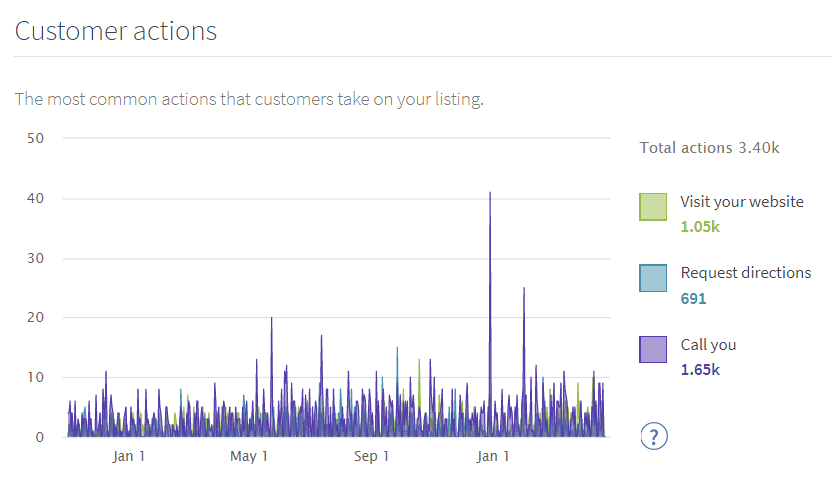
Task: Click the Visit your website legend label
Action: click(741, 201)
